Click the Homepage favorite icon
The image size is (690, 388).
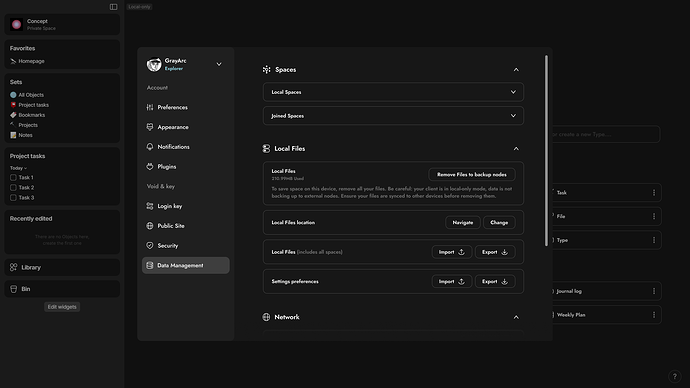pyautogui.click(x=13, y=61)
